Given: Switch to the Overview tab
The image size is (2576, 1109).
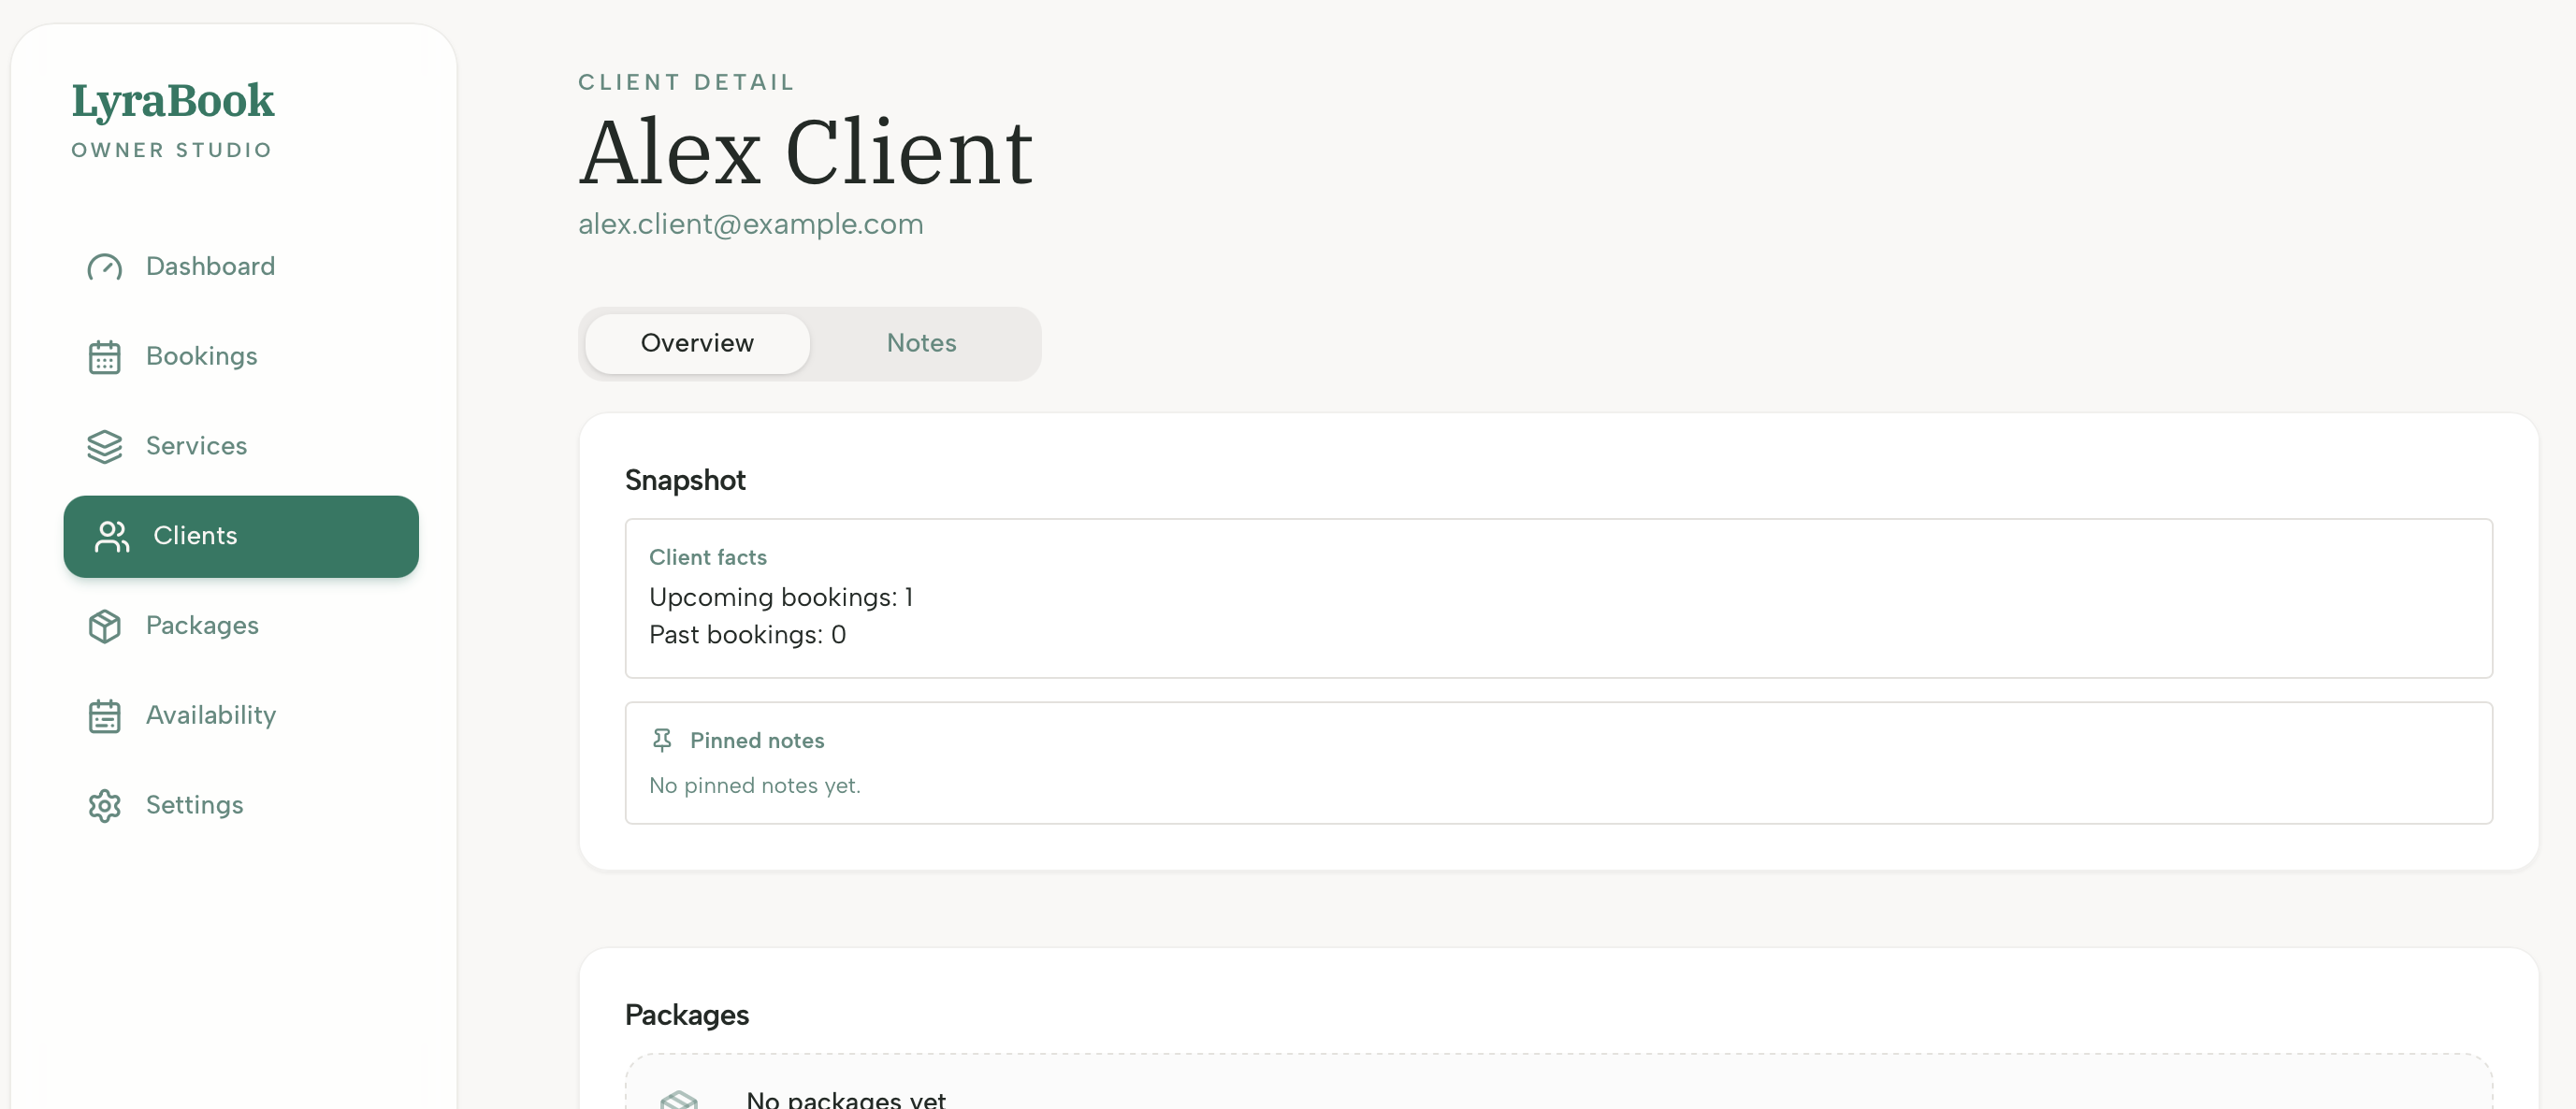Looking at the screenshot, I should point(697,343).
